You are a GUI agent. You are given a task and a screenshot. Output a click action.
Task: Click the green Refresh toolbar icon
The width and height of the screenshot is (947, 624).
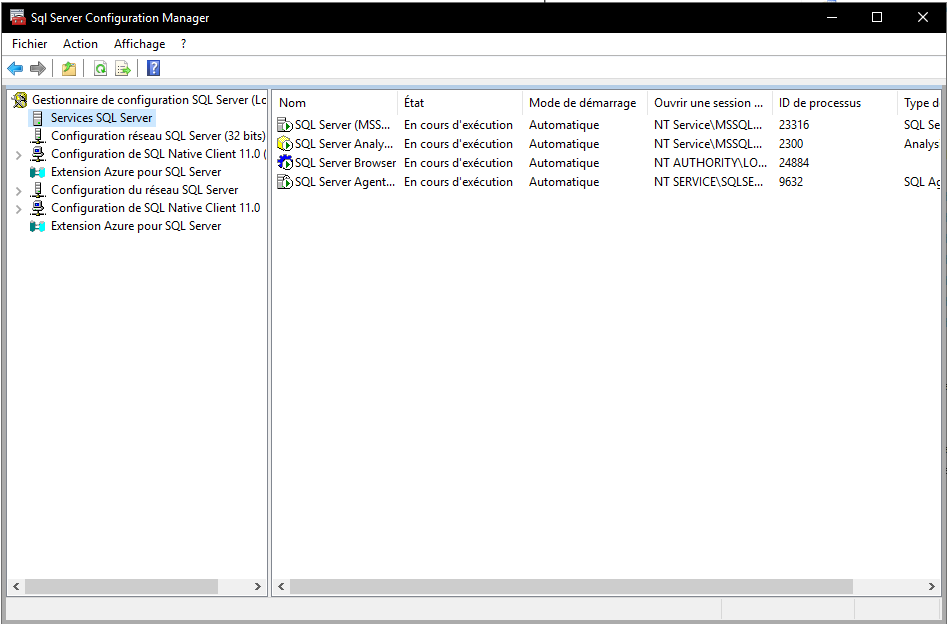tap(100, 68)
